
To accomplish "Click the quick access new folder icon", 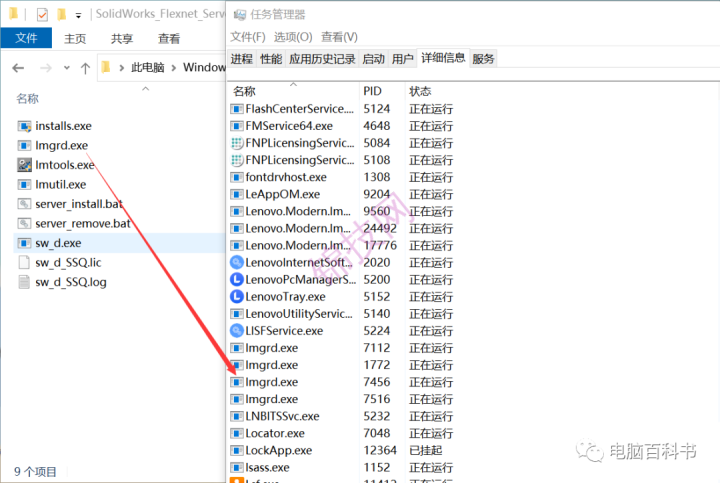I will [x=61, y=15].
